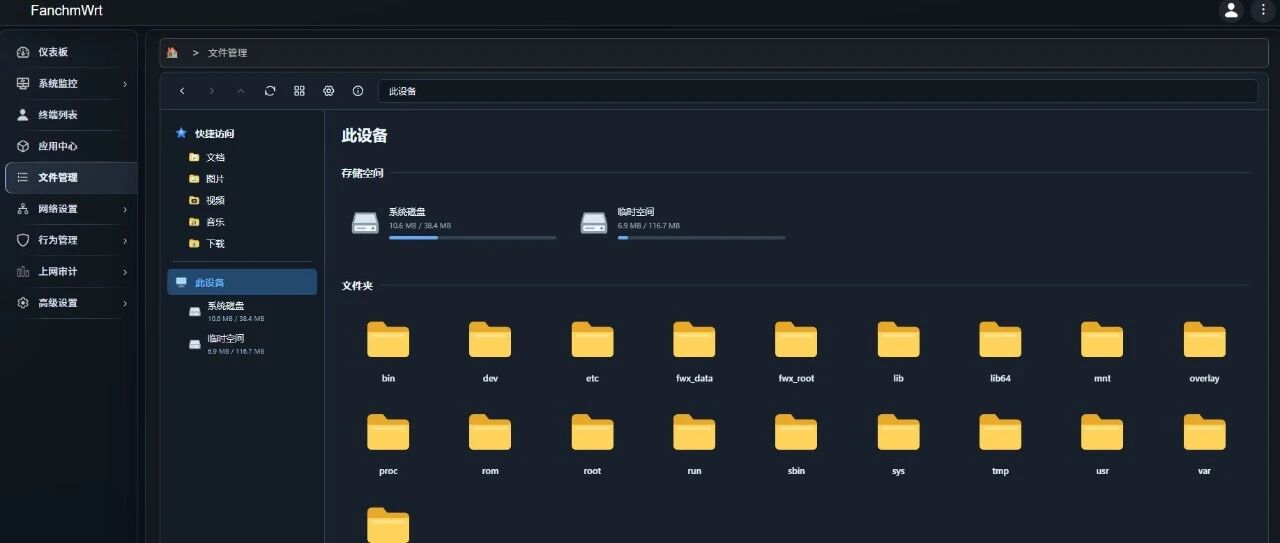Select the 系统磁盘 drive in storage section
This screenshot has height=543, width=1280.
coord(453,222)
